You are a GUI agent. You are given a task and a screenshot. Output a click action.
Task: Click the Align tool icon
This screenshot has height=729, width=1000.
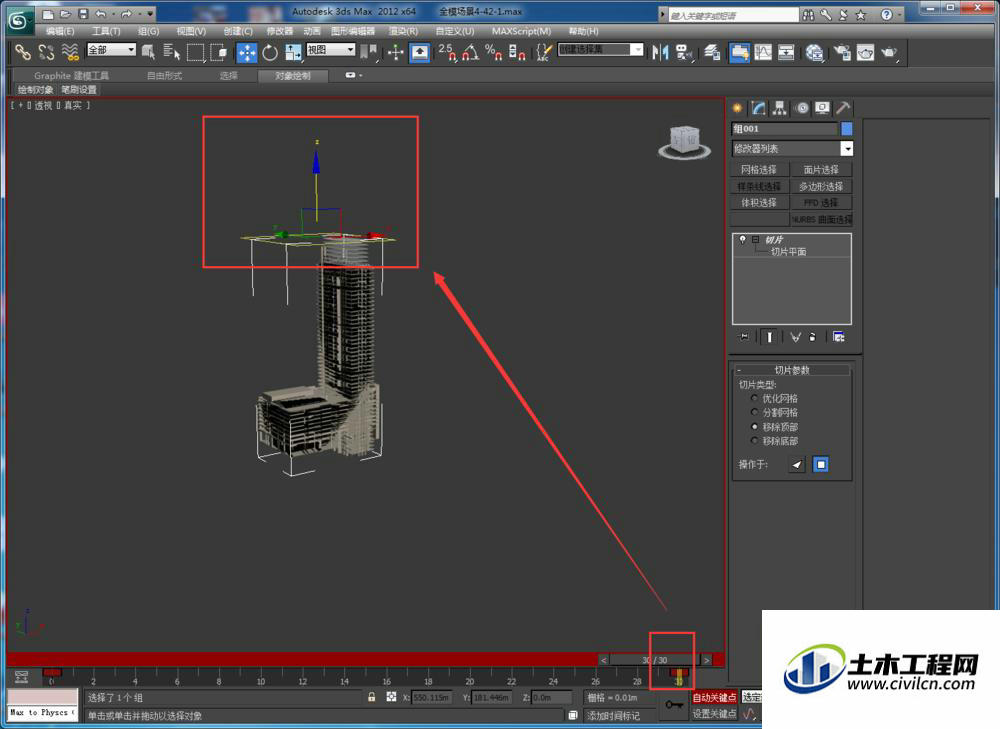point(684,52)
